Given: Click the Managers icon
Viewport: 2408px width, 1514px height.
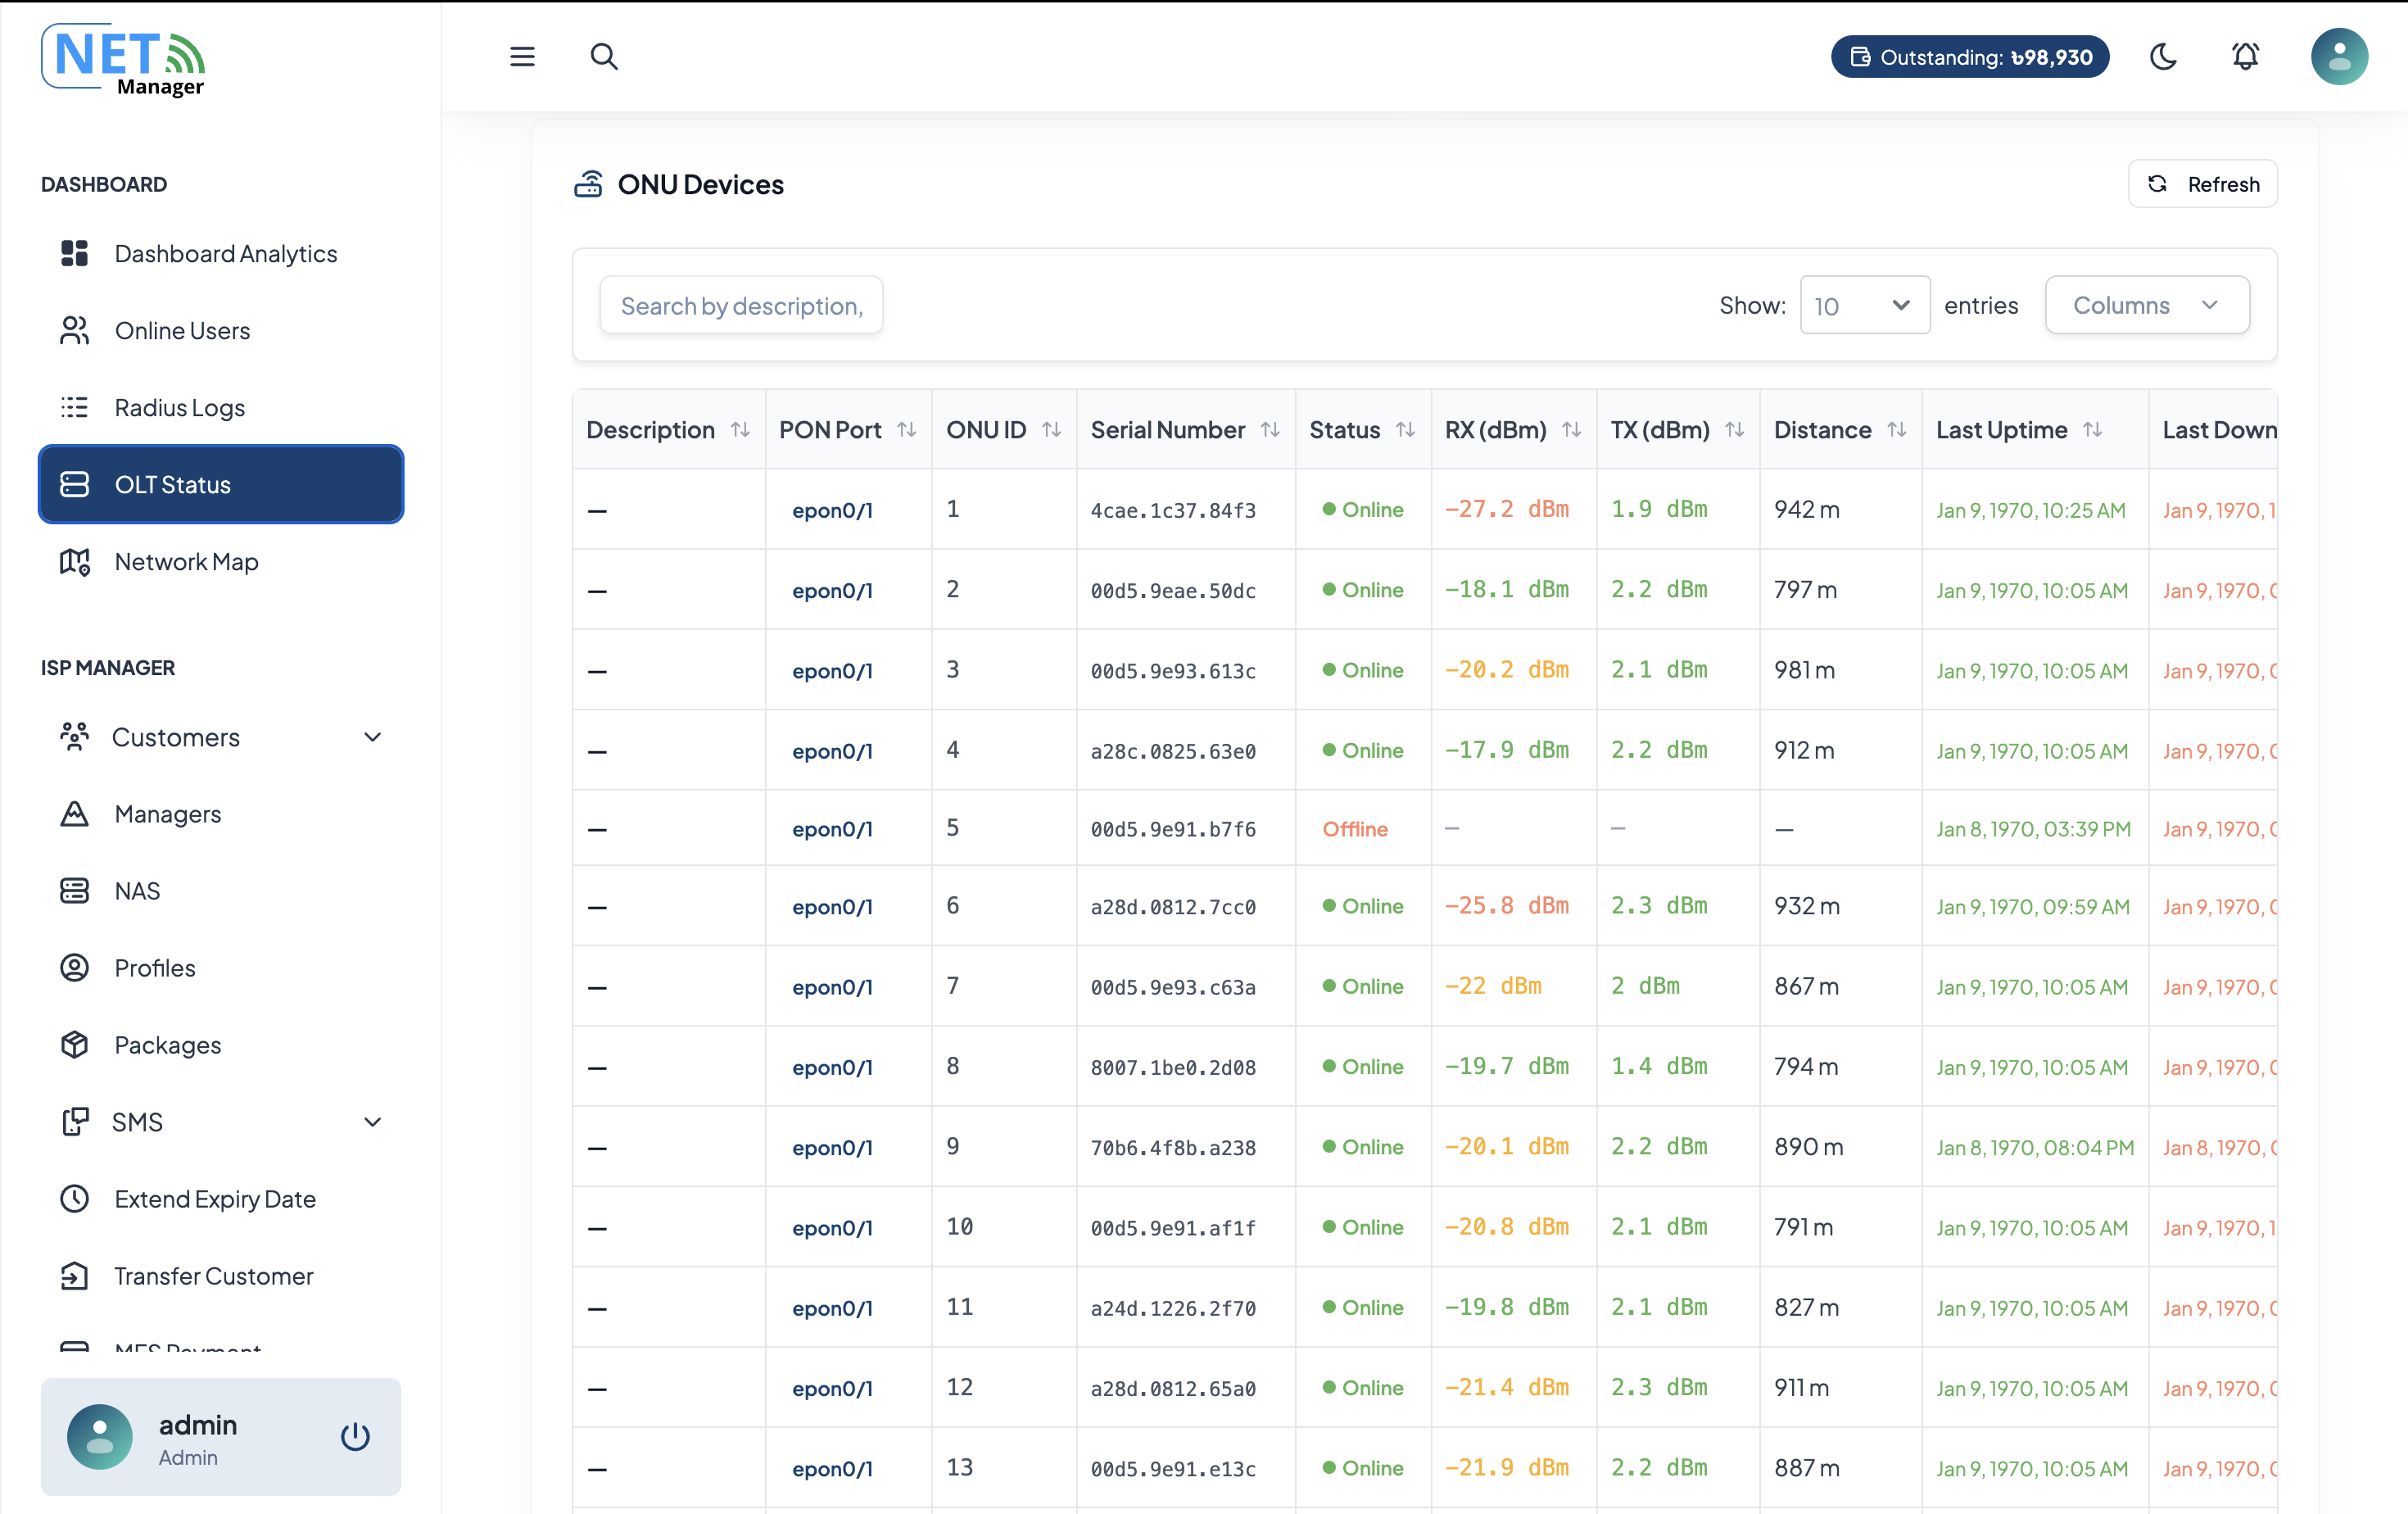Looking at the screenshot, I should coord(74,814).
